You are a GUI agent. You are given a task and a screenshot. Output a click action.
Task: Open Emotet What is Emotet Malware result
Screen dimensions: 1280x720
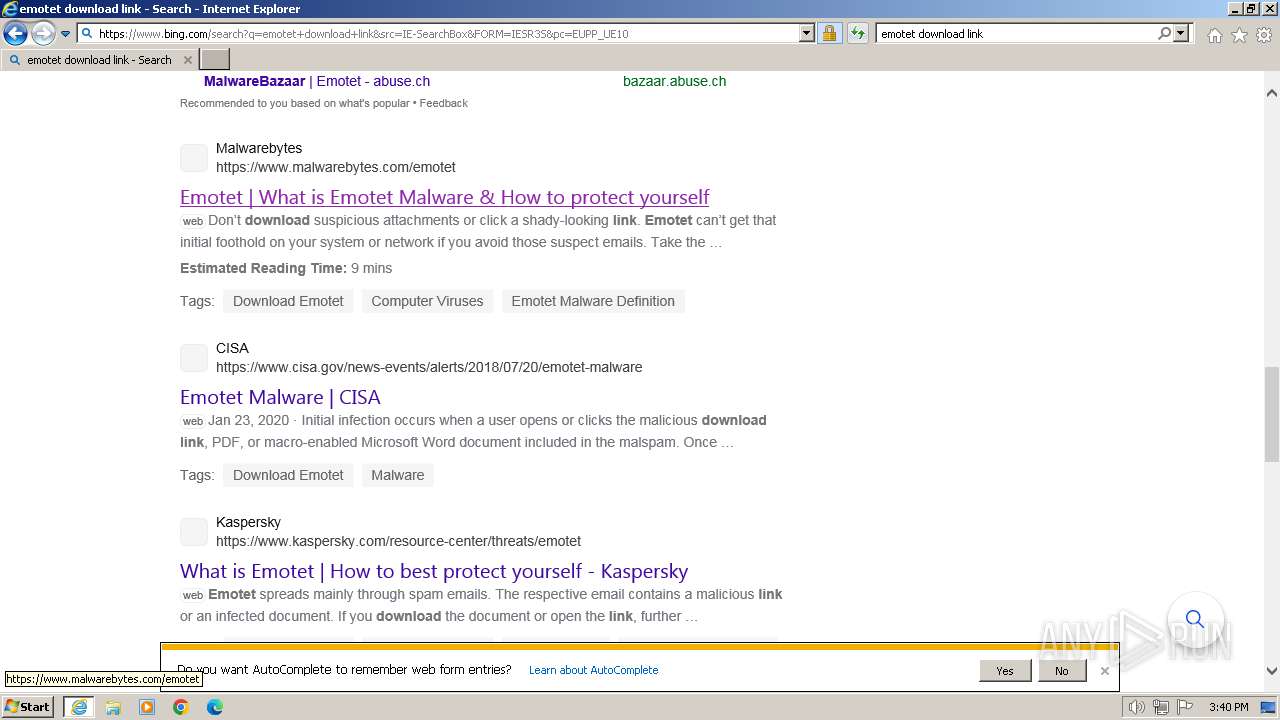444,197
